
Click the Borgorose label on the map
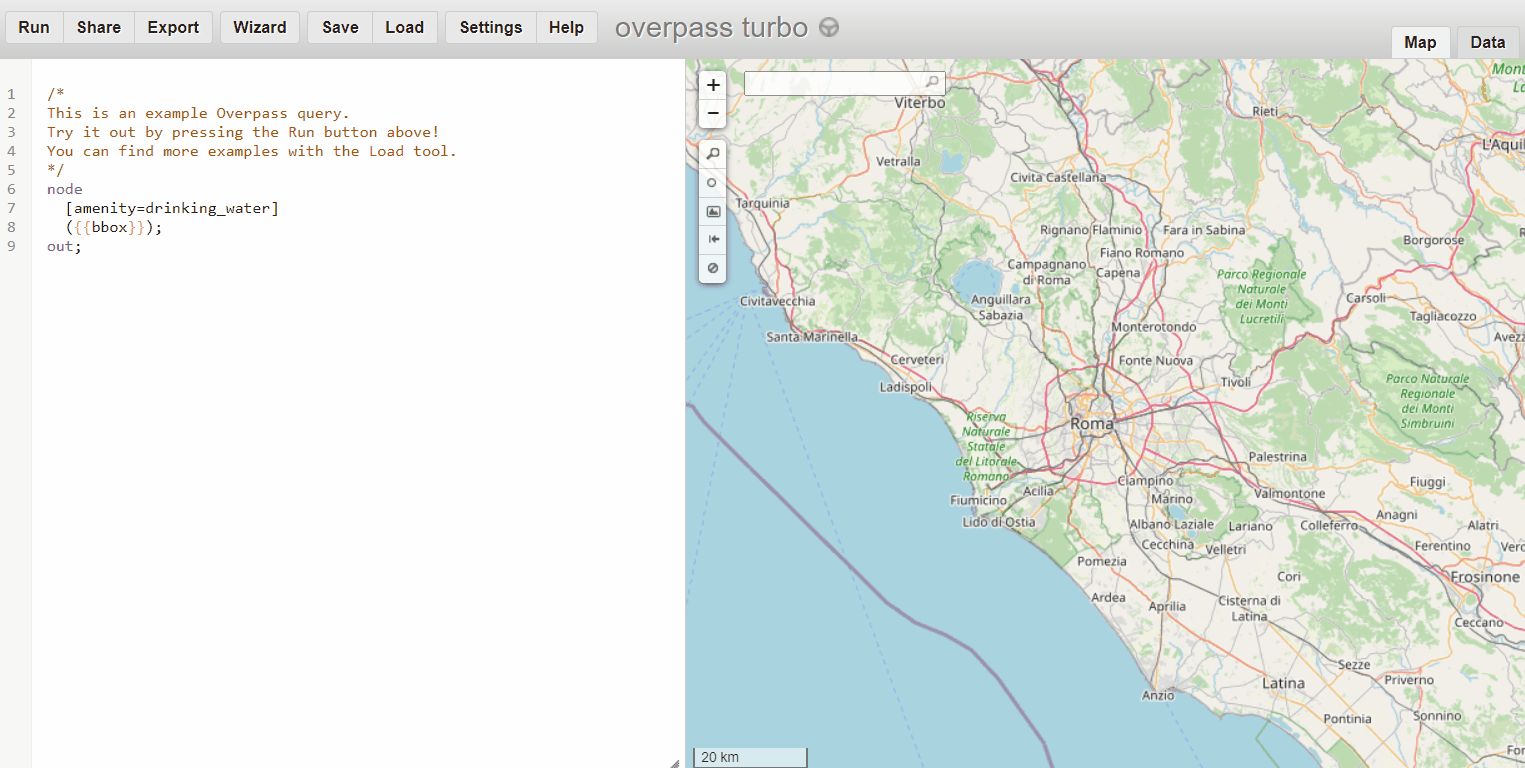point(1433,240)
